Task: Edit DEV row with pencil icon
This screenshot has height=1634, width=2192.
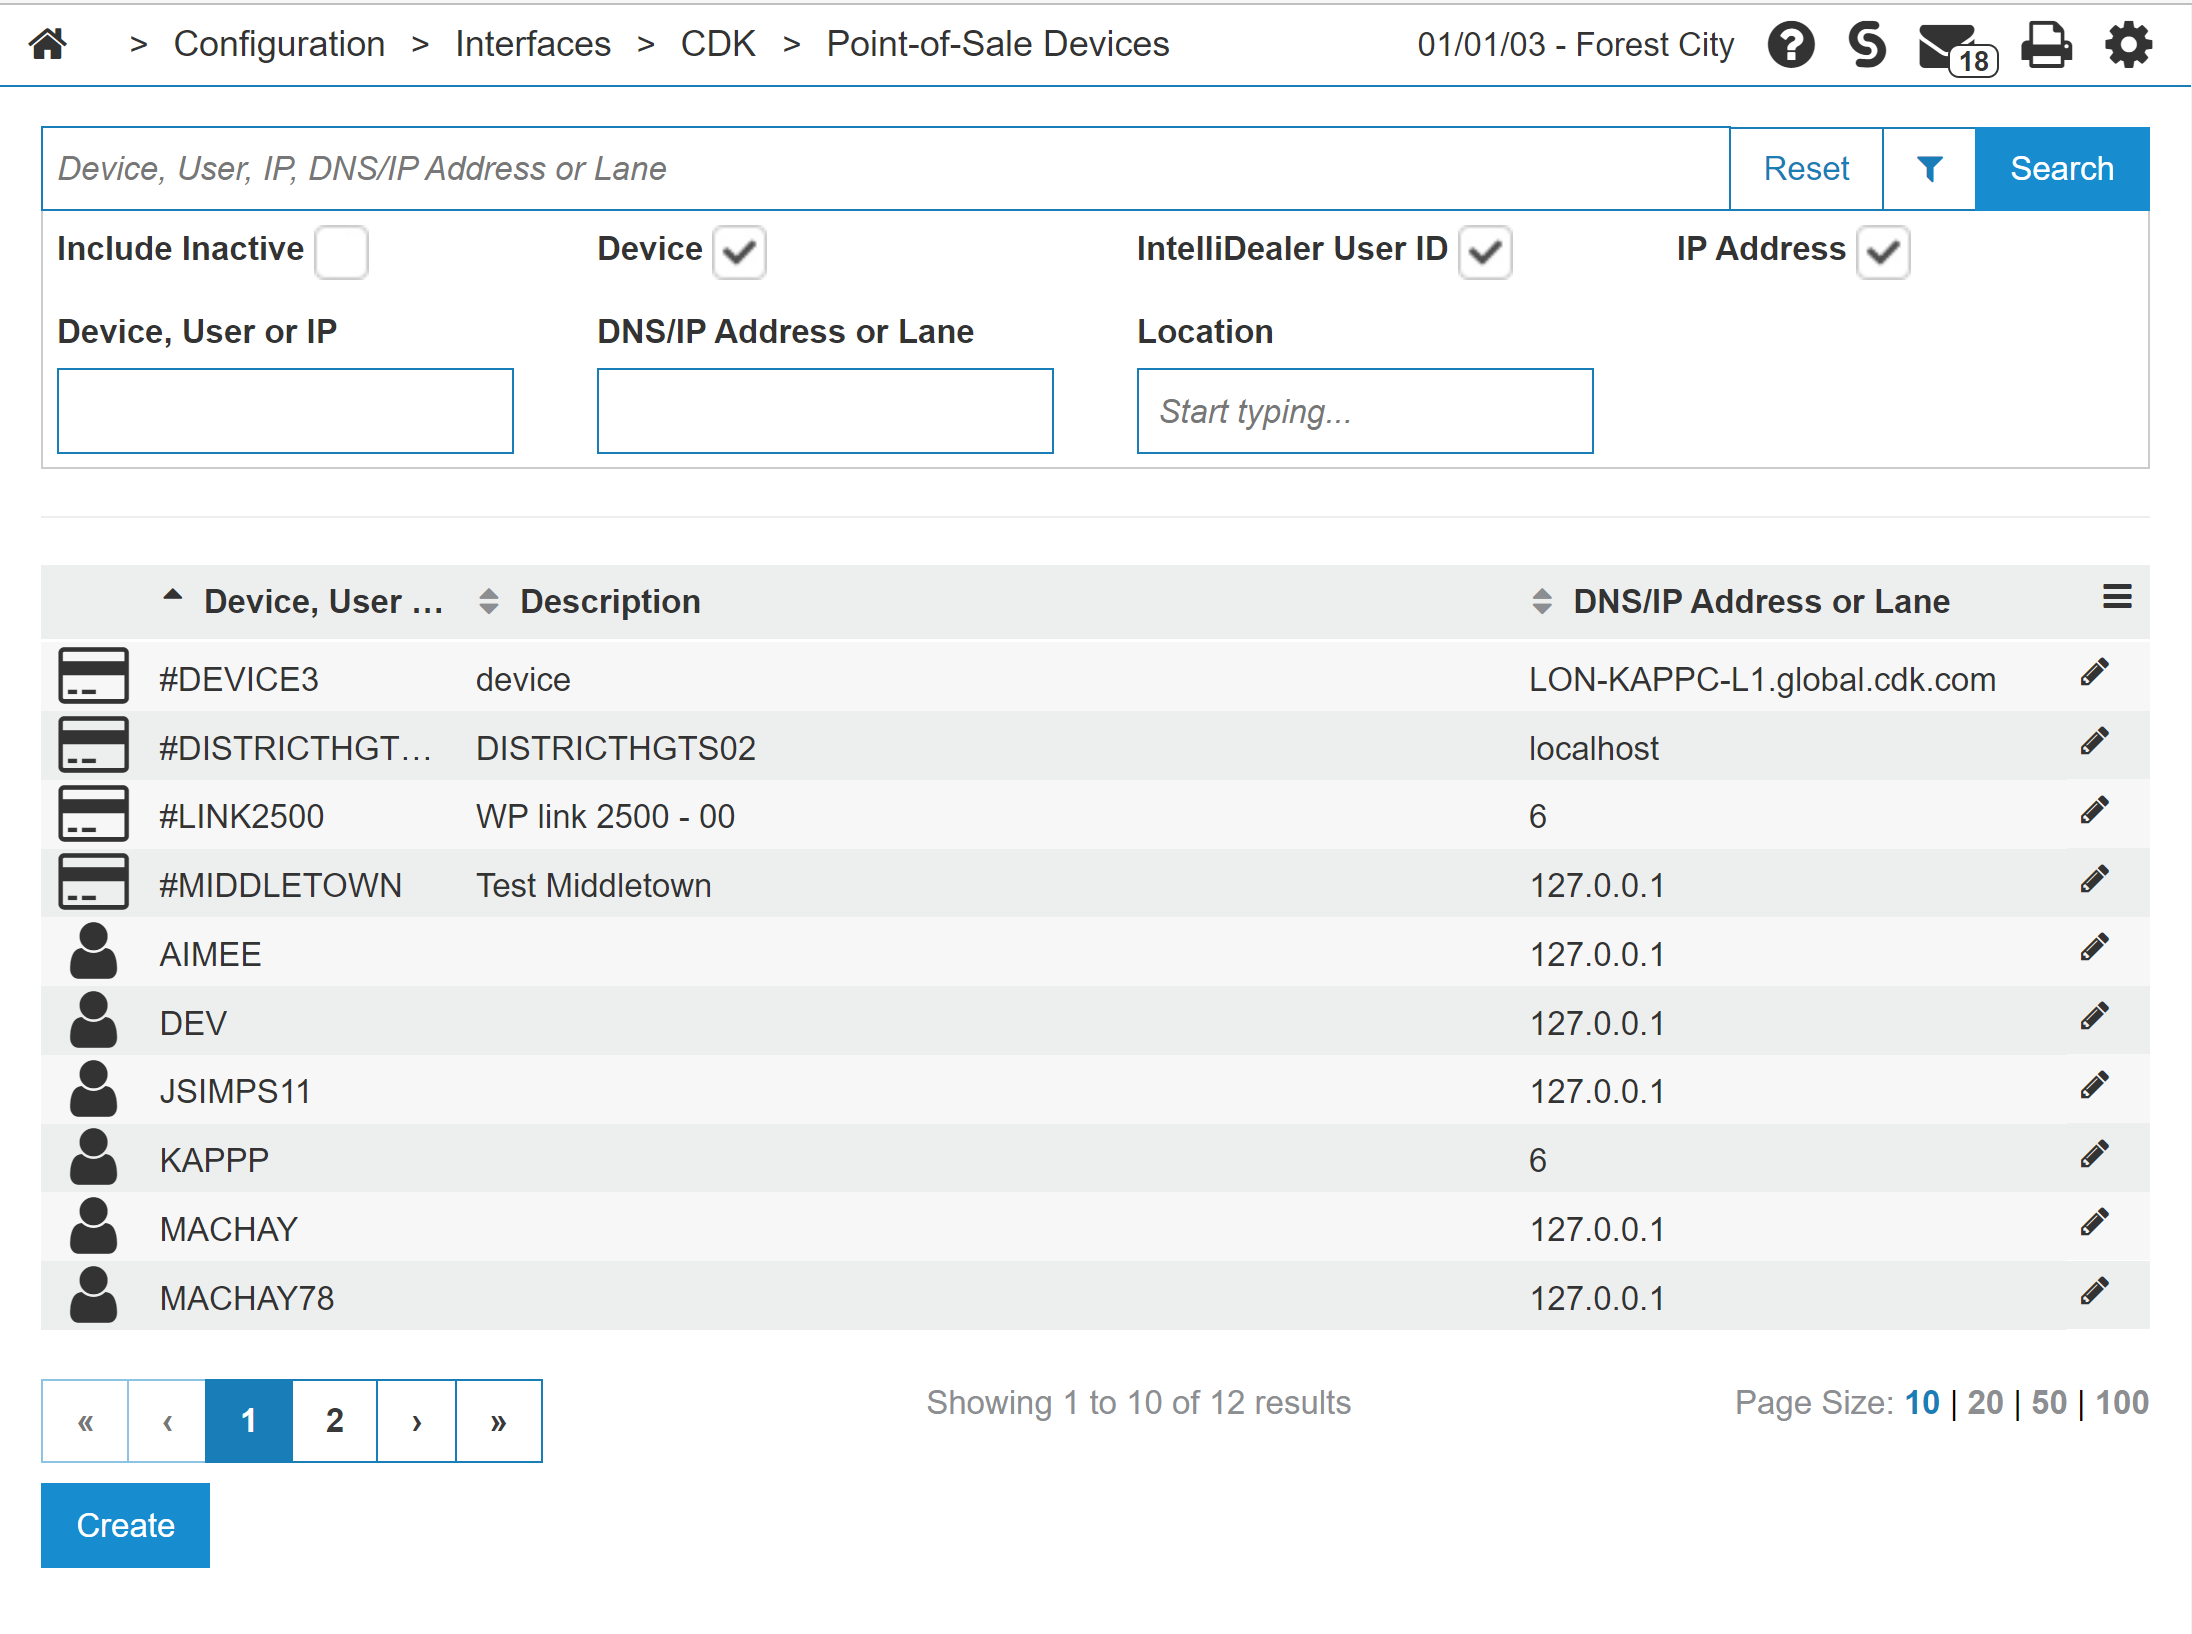Action: coord(2094,1017)
